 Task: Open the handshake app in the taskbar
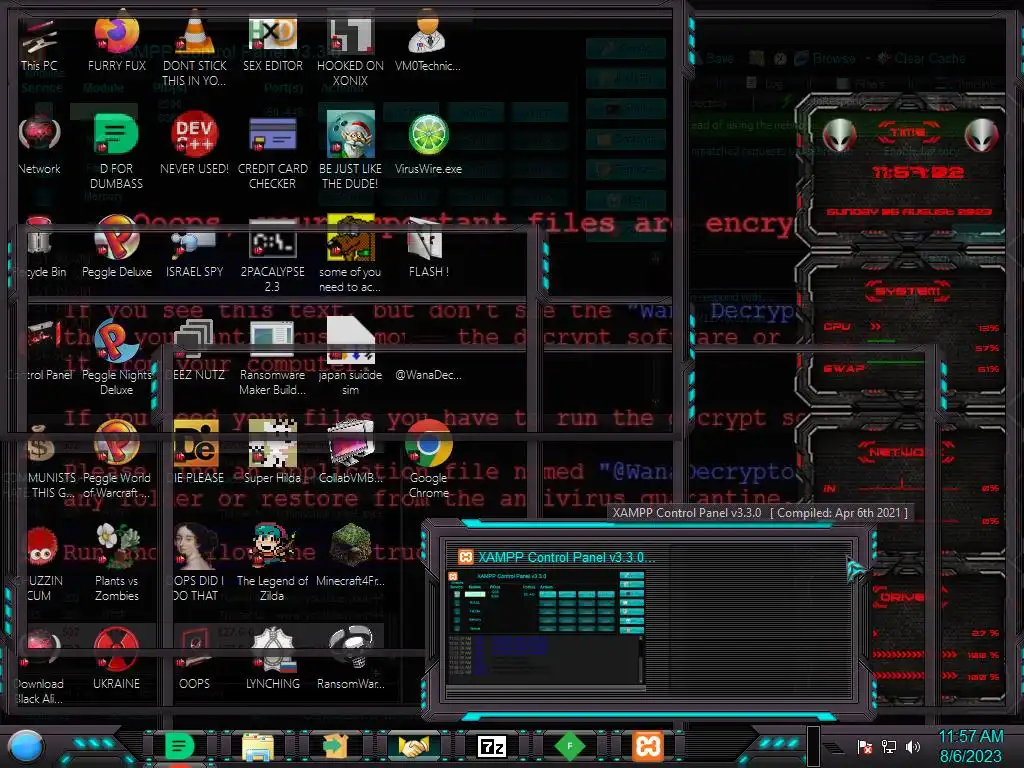pyautogui.click(x=414, y=746)
